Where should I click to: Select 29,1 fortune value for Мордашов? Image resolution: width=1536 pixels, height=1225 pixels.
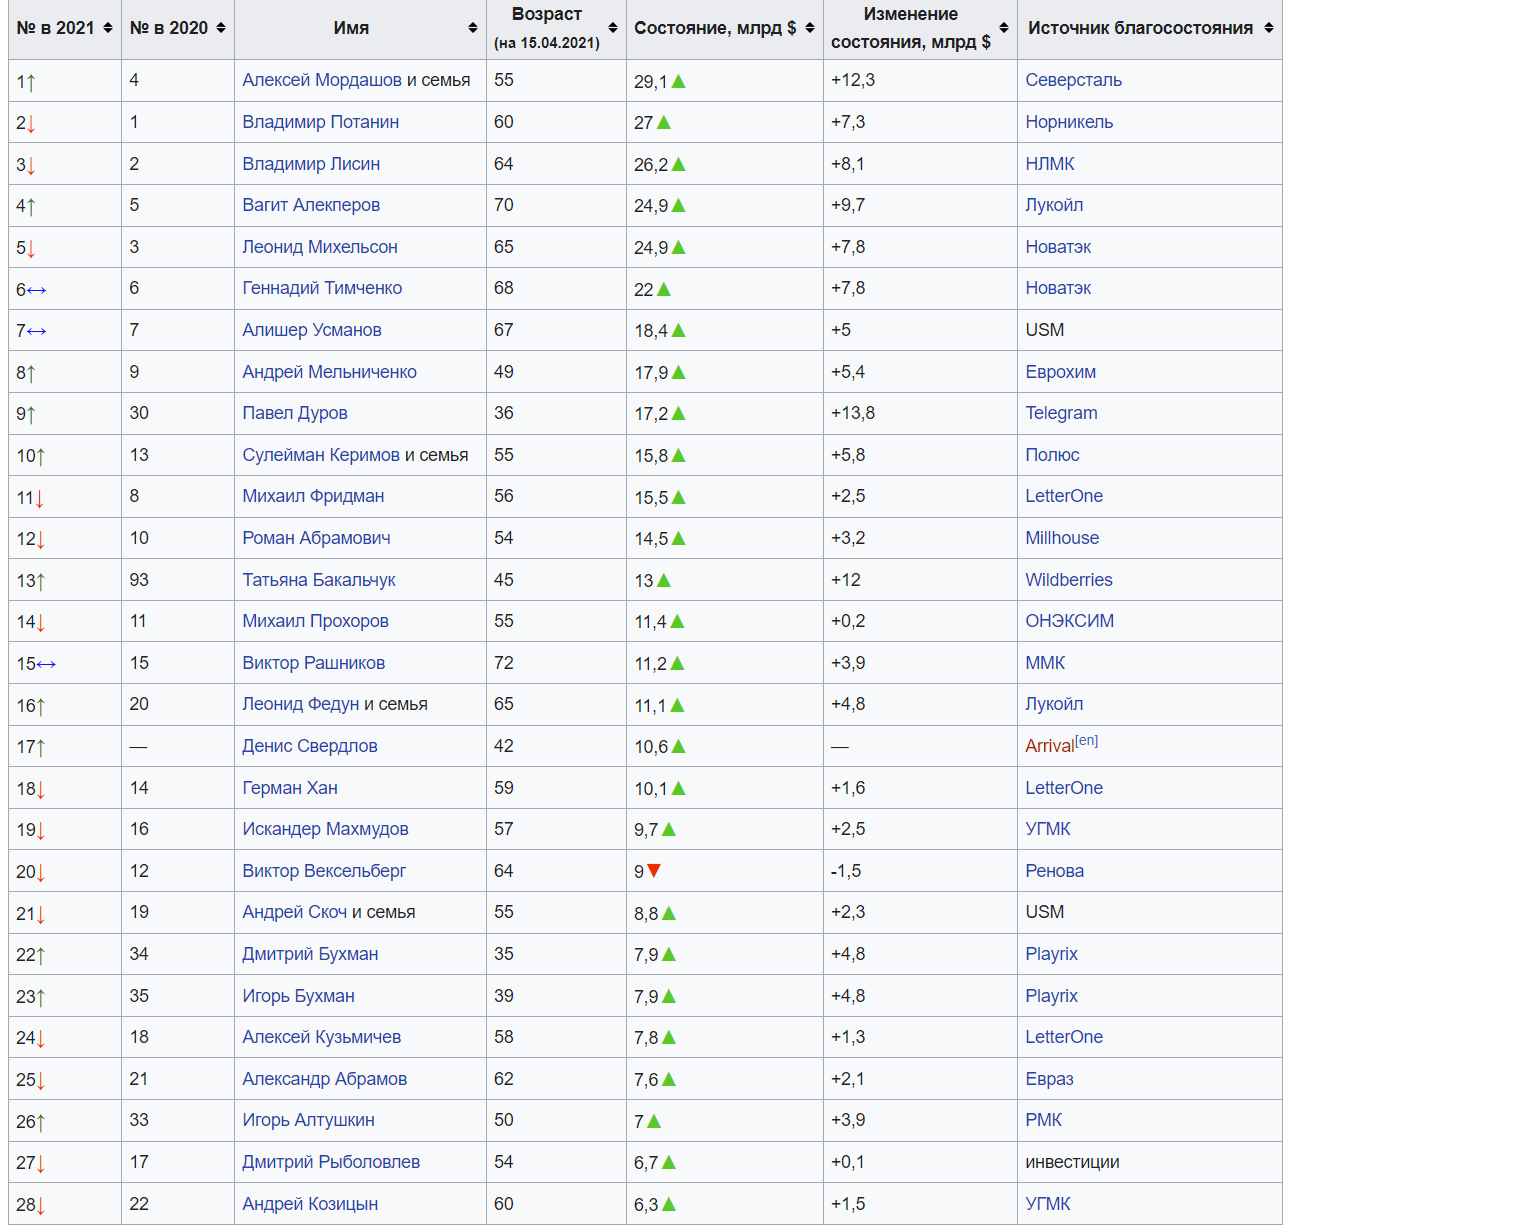click(x=650, y=81)
